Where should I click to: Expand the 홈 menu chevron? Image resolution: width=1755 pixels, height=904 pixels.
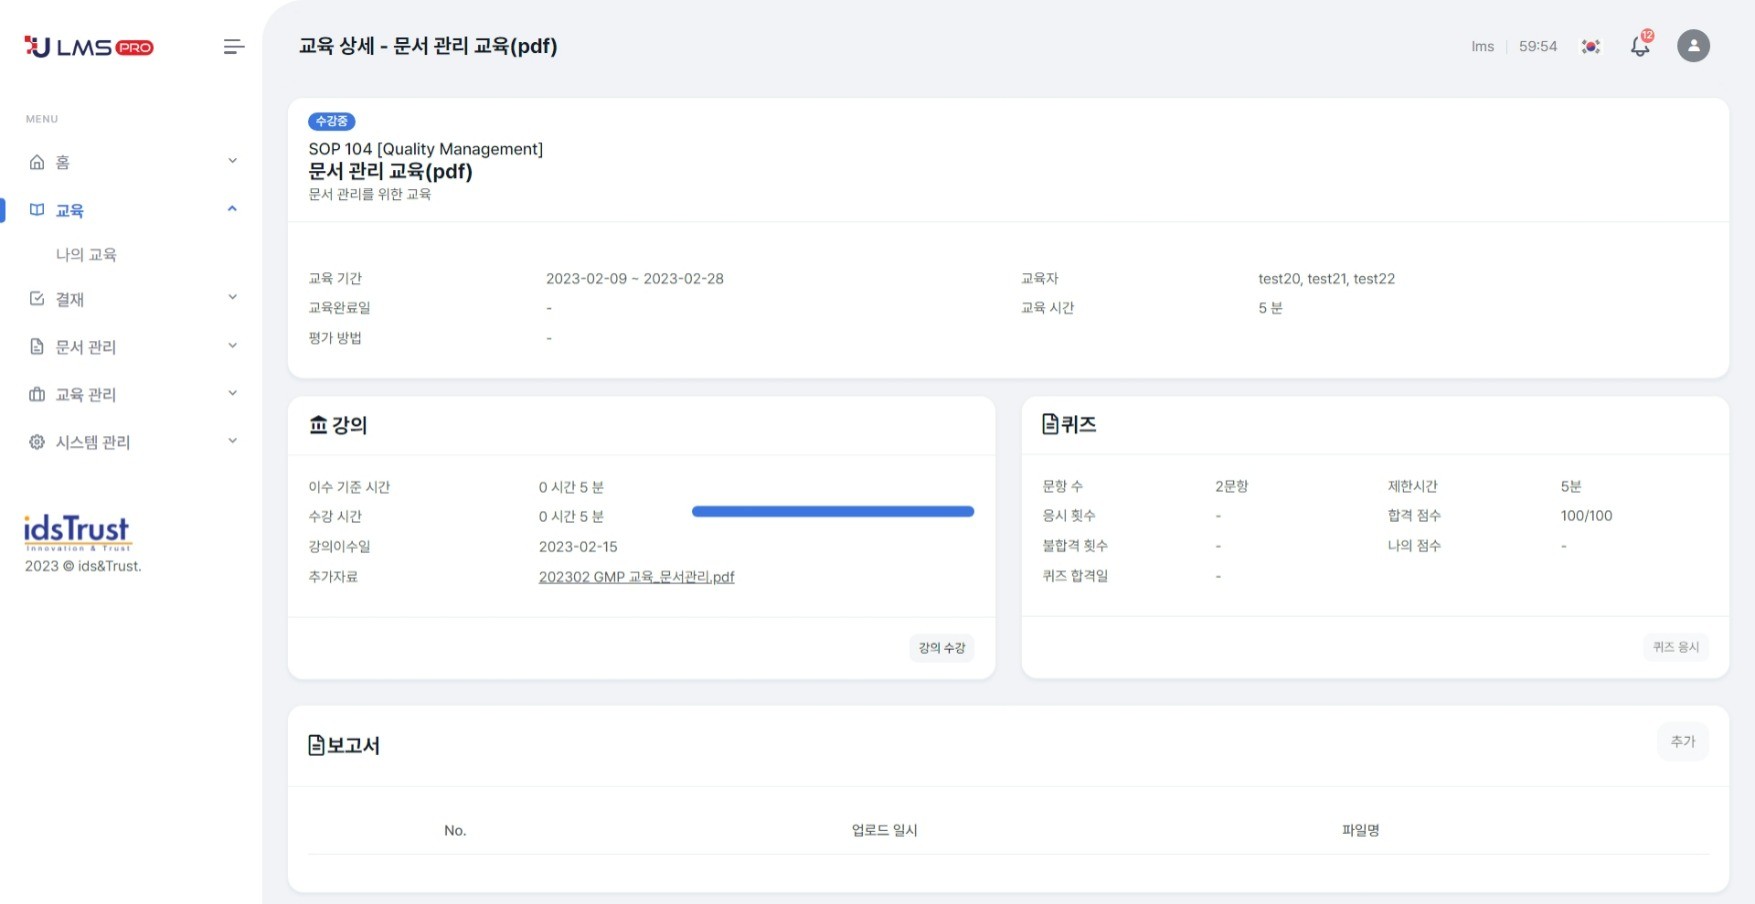click(x=232, y=161)
